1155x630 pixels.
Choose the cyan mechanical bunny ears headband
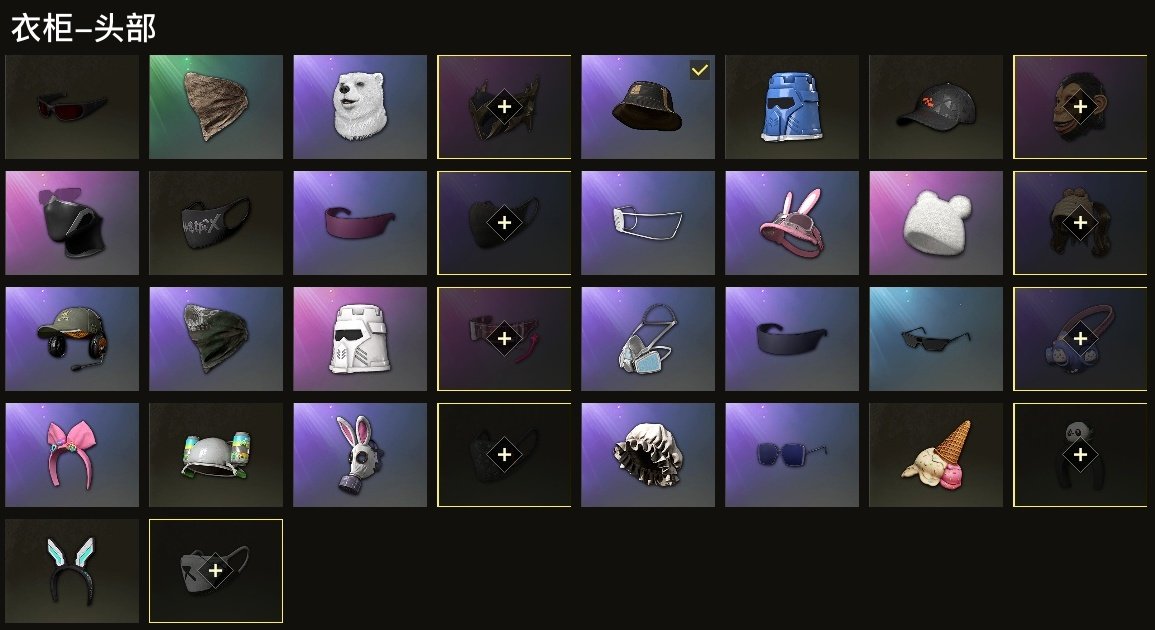(x=71, y=571)
